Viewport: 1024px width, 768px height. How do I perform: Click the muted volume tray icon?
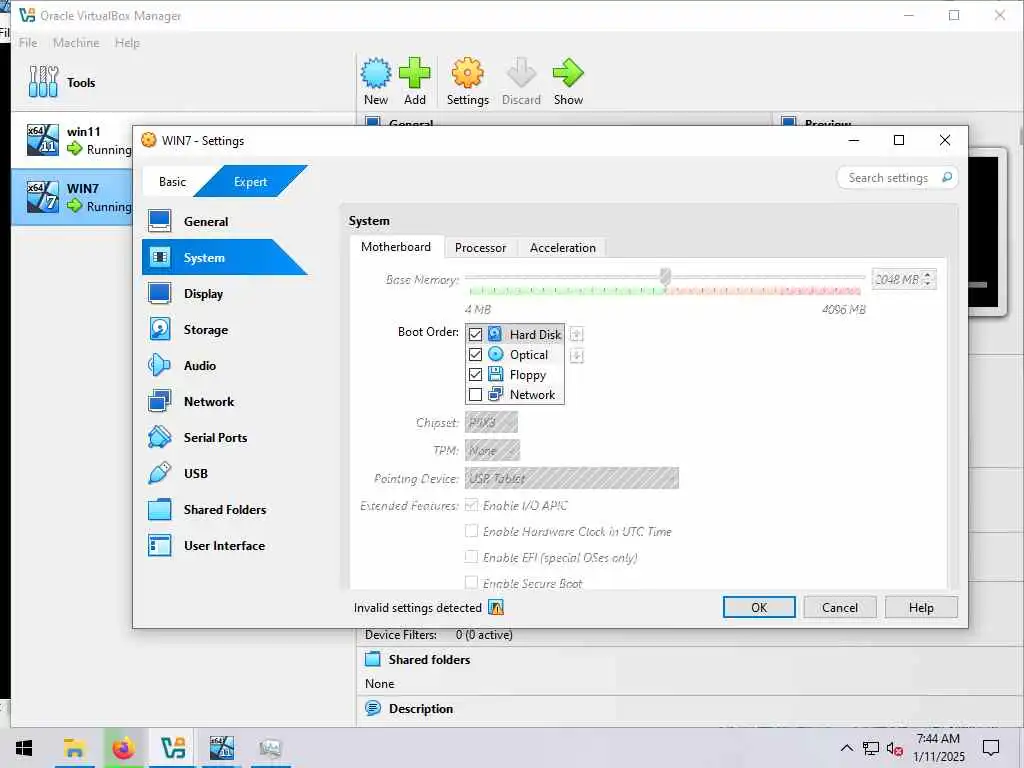click(x=895, y=749)
